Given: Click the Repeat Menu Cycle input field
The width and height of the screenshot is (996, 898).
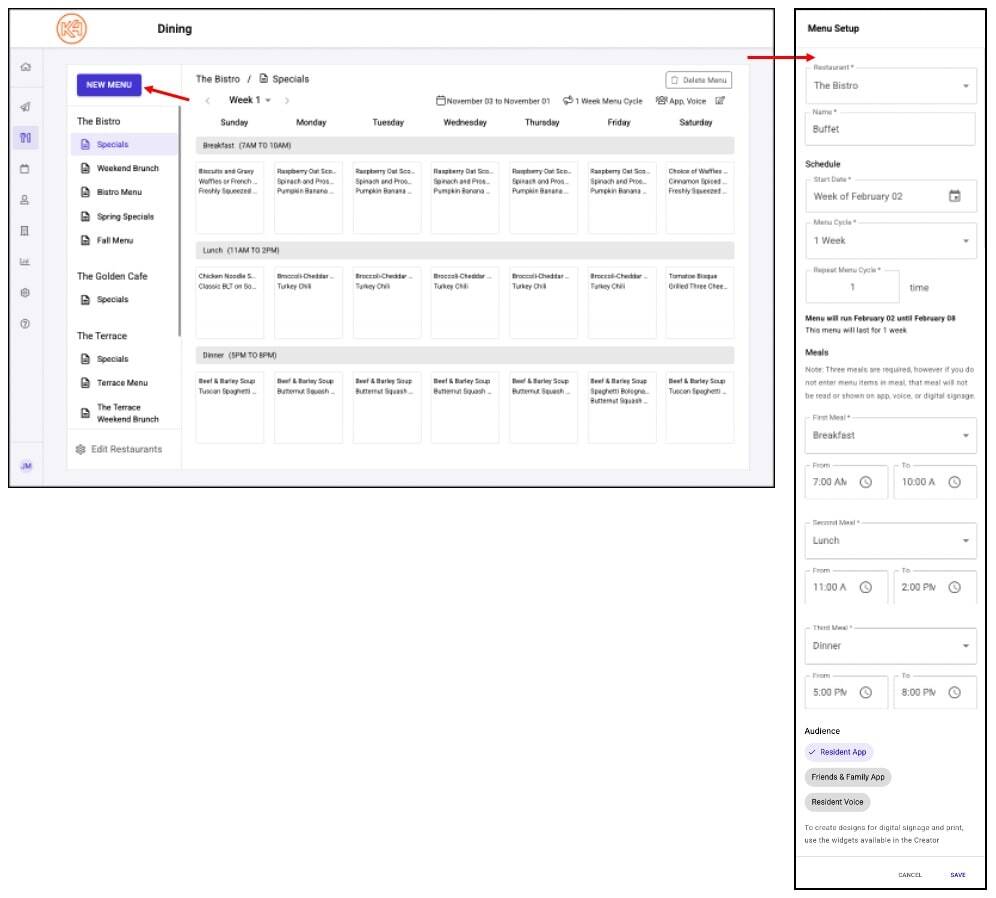Looking at the screenshot, I should pyautogui.click(x=851, y=285).
